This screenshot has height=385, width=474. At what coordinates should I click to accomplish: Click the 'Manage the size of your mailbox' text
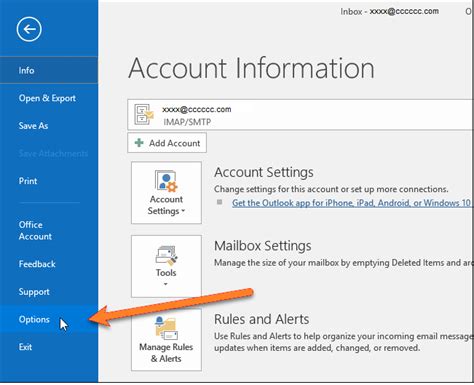tap(343, 263)
